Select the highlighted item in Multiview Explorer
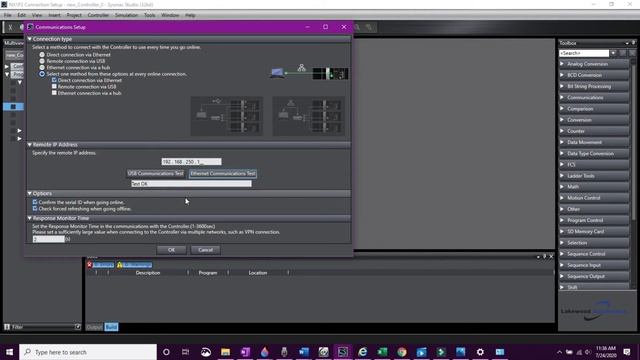Image resolution: width=640 pixels, height=360 pixels. point(13,107)
